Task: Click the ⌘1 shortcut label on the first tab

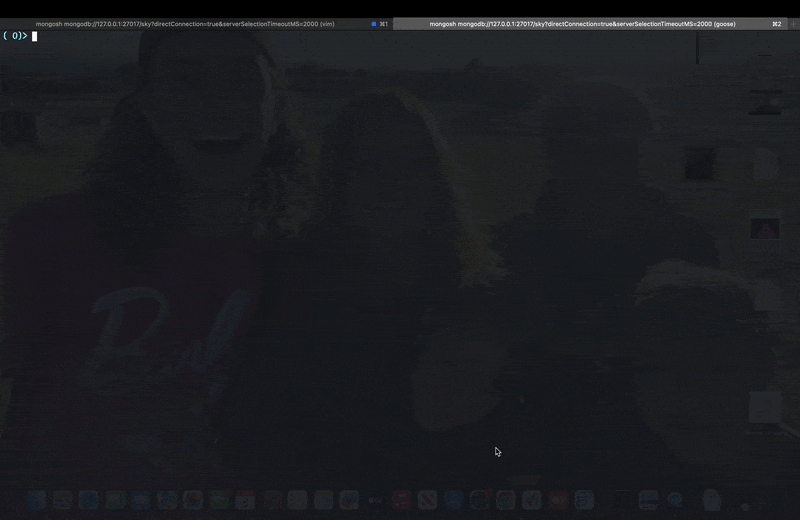Action: click(384, 24)
